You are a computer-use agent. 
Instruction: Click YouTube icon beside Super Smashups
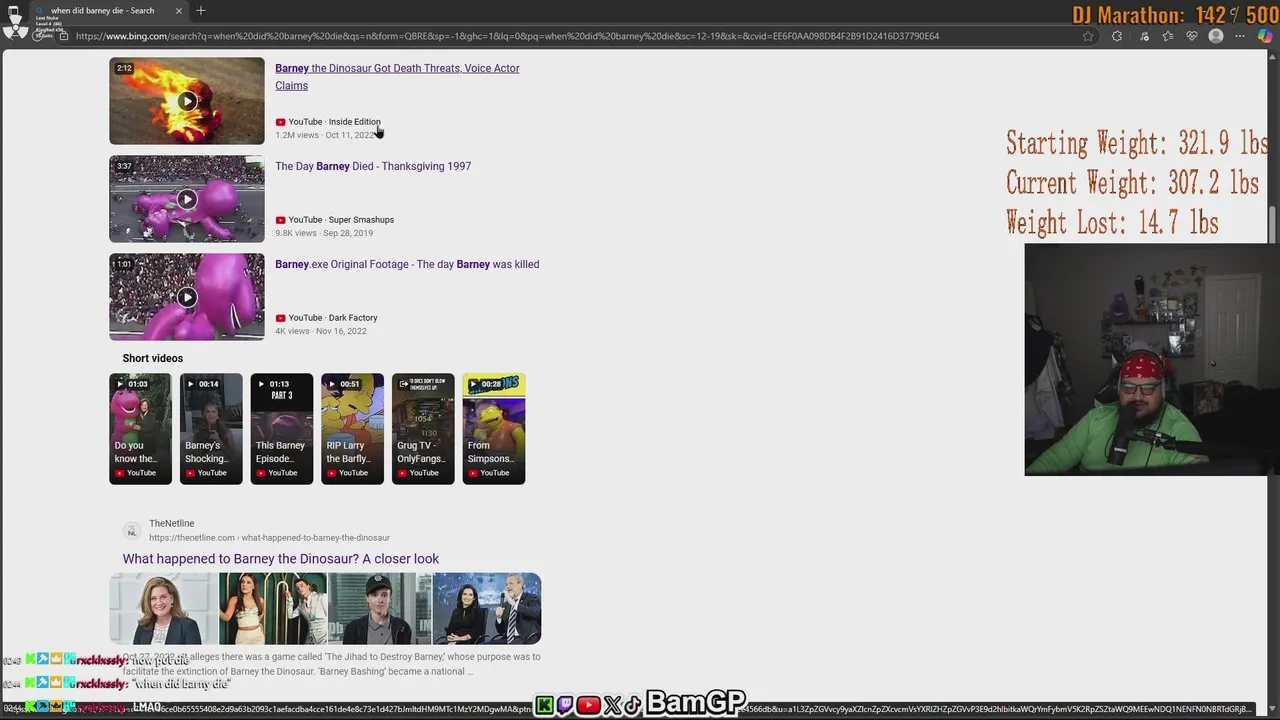tap(280, 220)
